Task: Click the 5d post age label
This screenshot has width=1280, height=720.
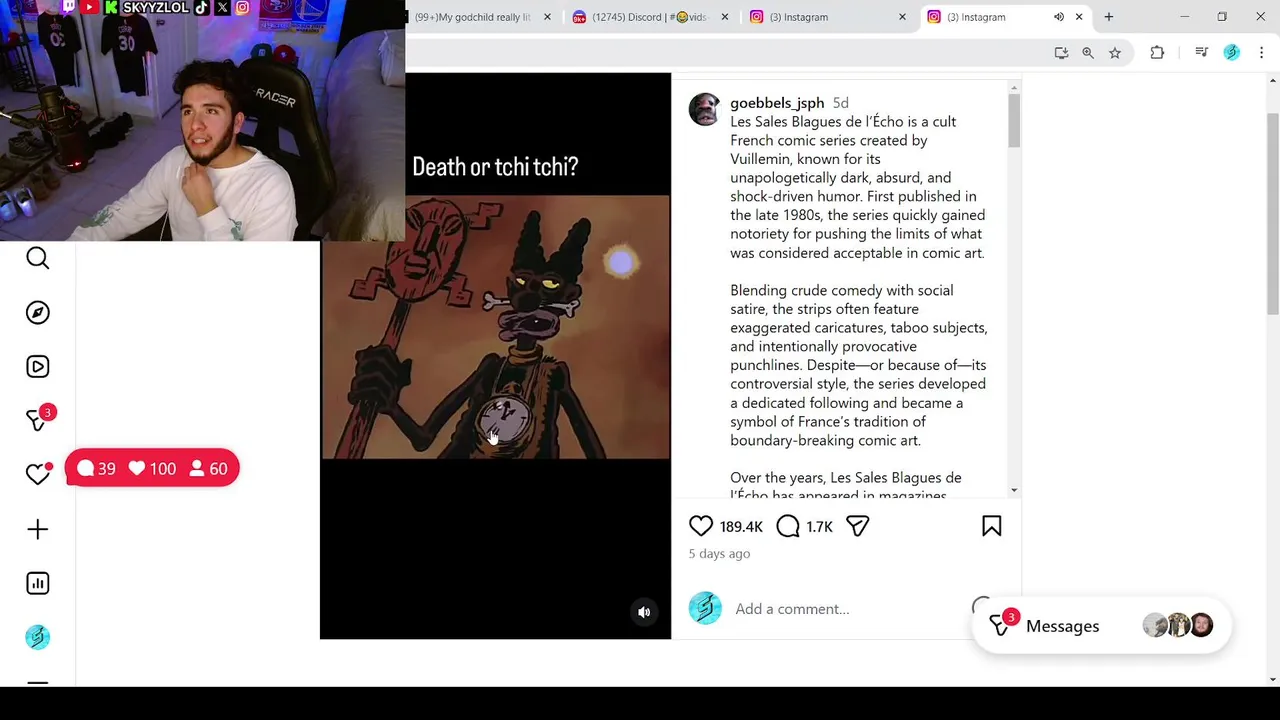Action: [x=841, y=103]
